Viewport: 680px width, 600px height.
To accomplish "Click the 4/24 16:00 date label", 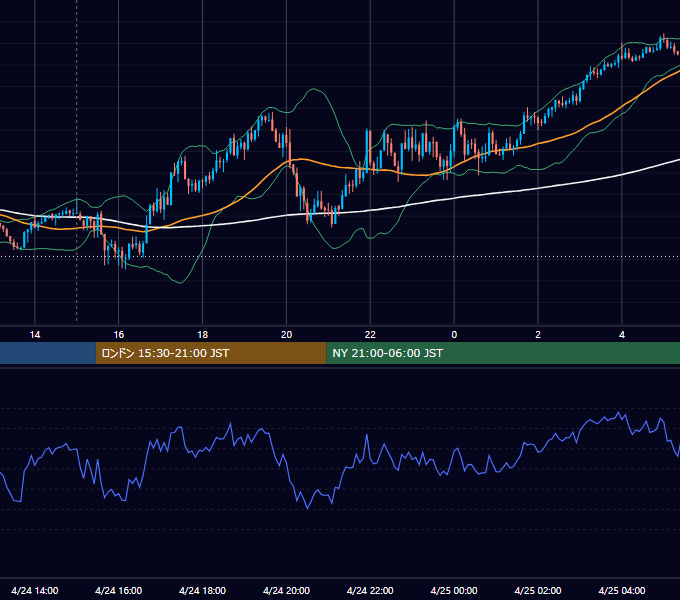I will tap(118, 590).
